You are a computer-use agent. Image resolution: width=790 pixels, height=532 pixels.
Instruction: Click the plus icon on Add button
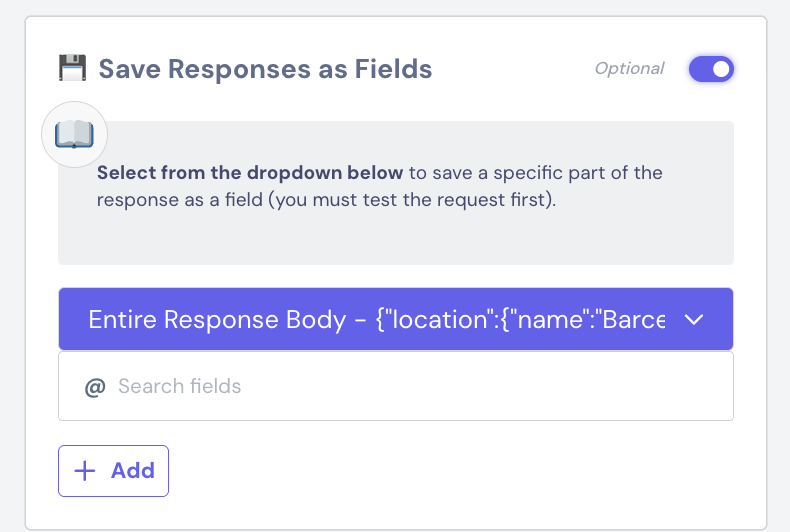85,471
